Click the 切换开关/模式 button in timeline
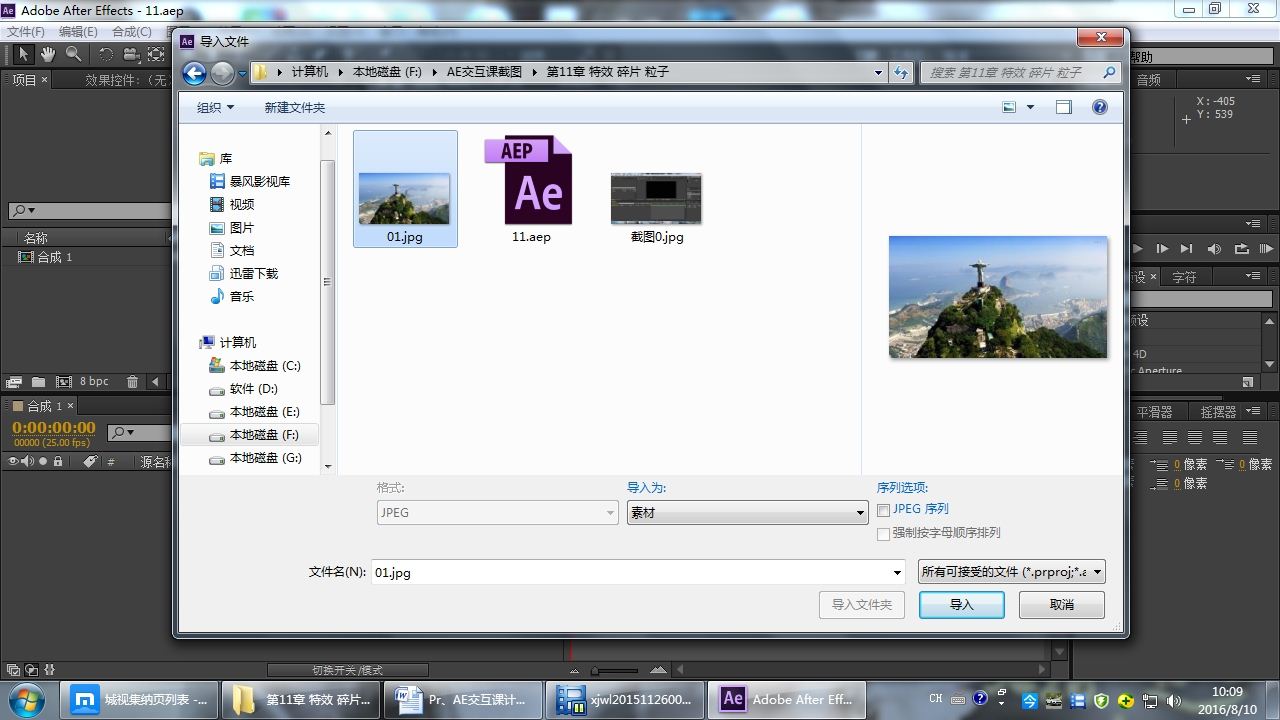The width and height of the screenshot is (1280, 720). coord(348,670)
